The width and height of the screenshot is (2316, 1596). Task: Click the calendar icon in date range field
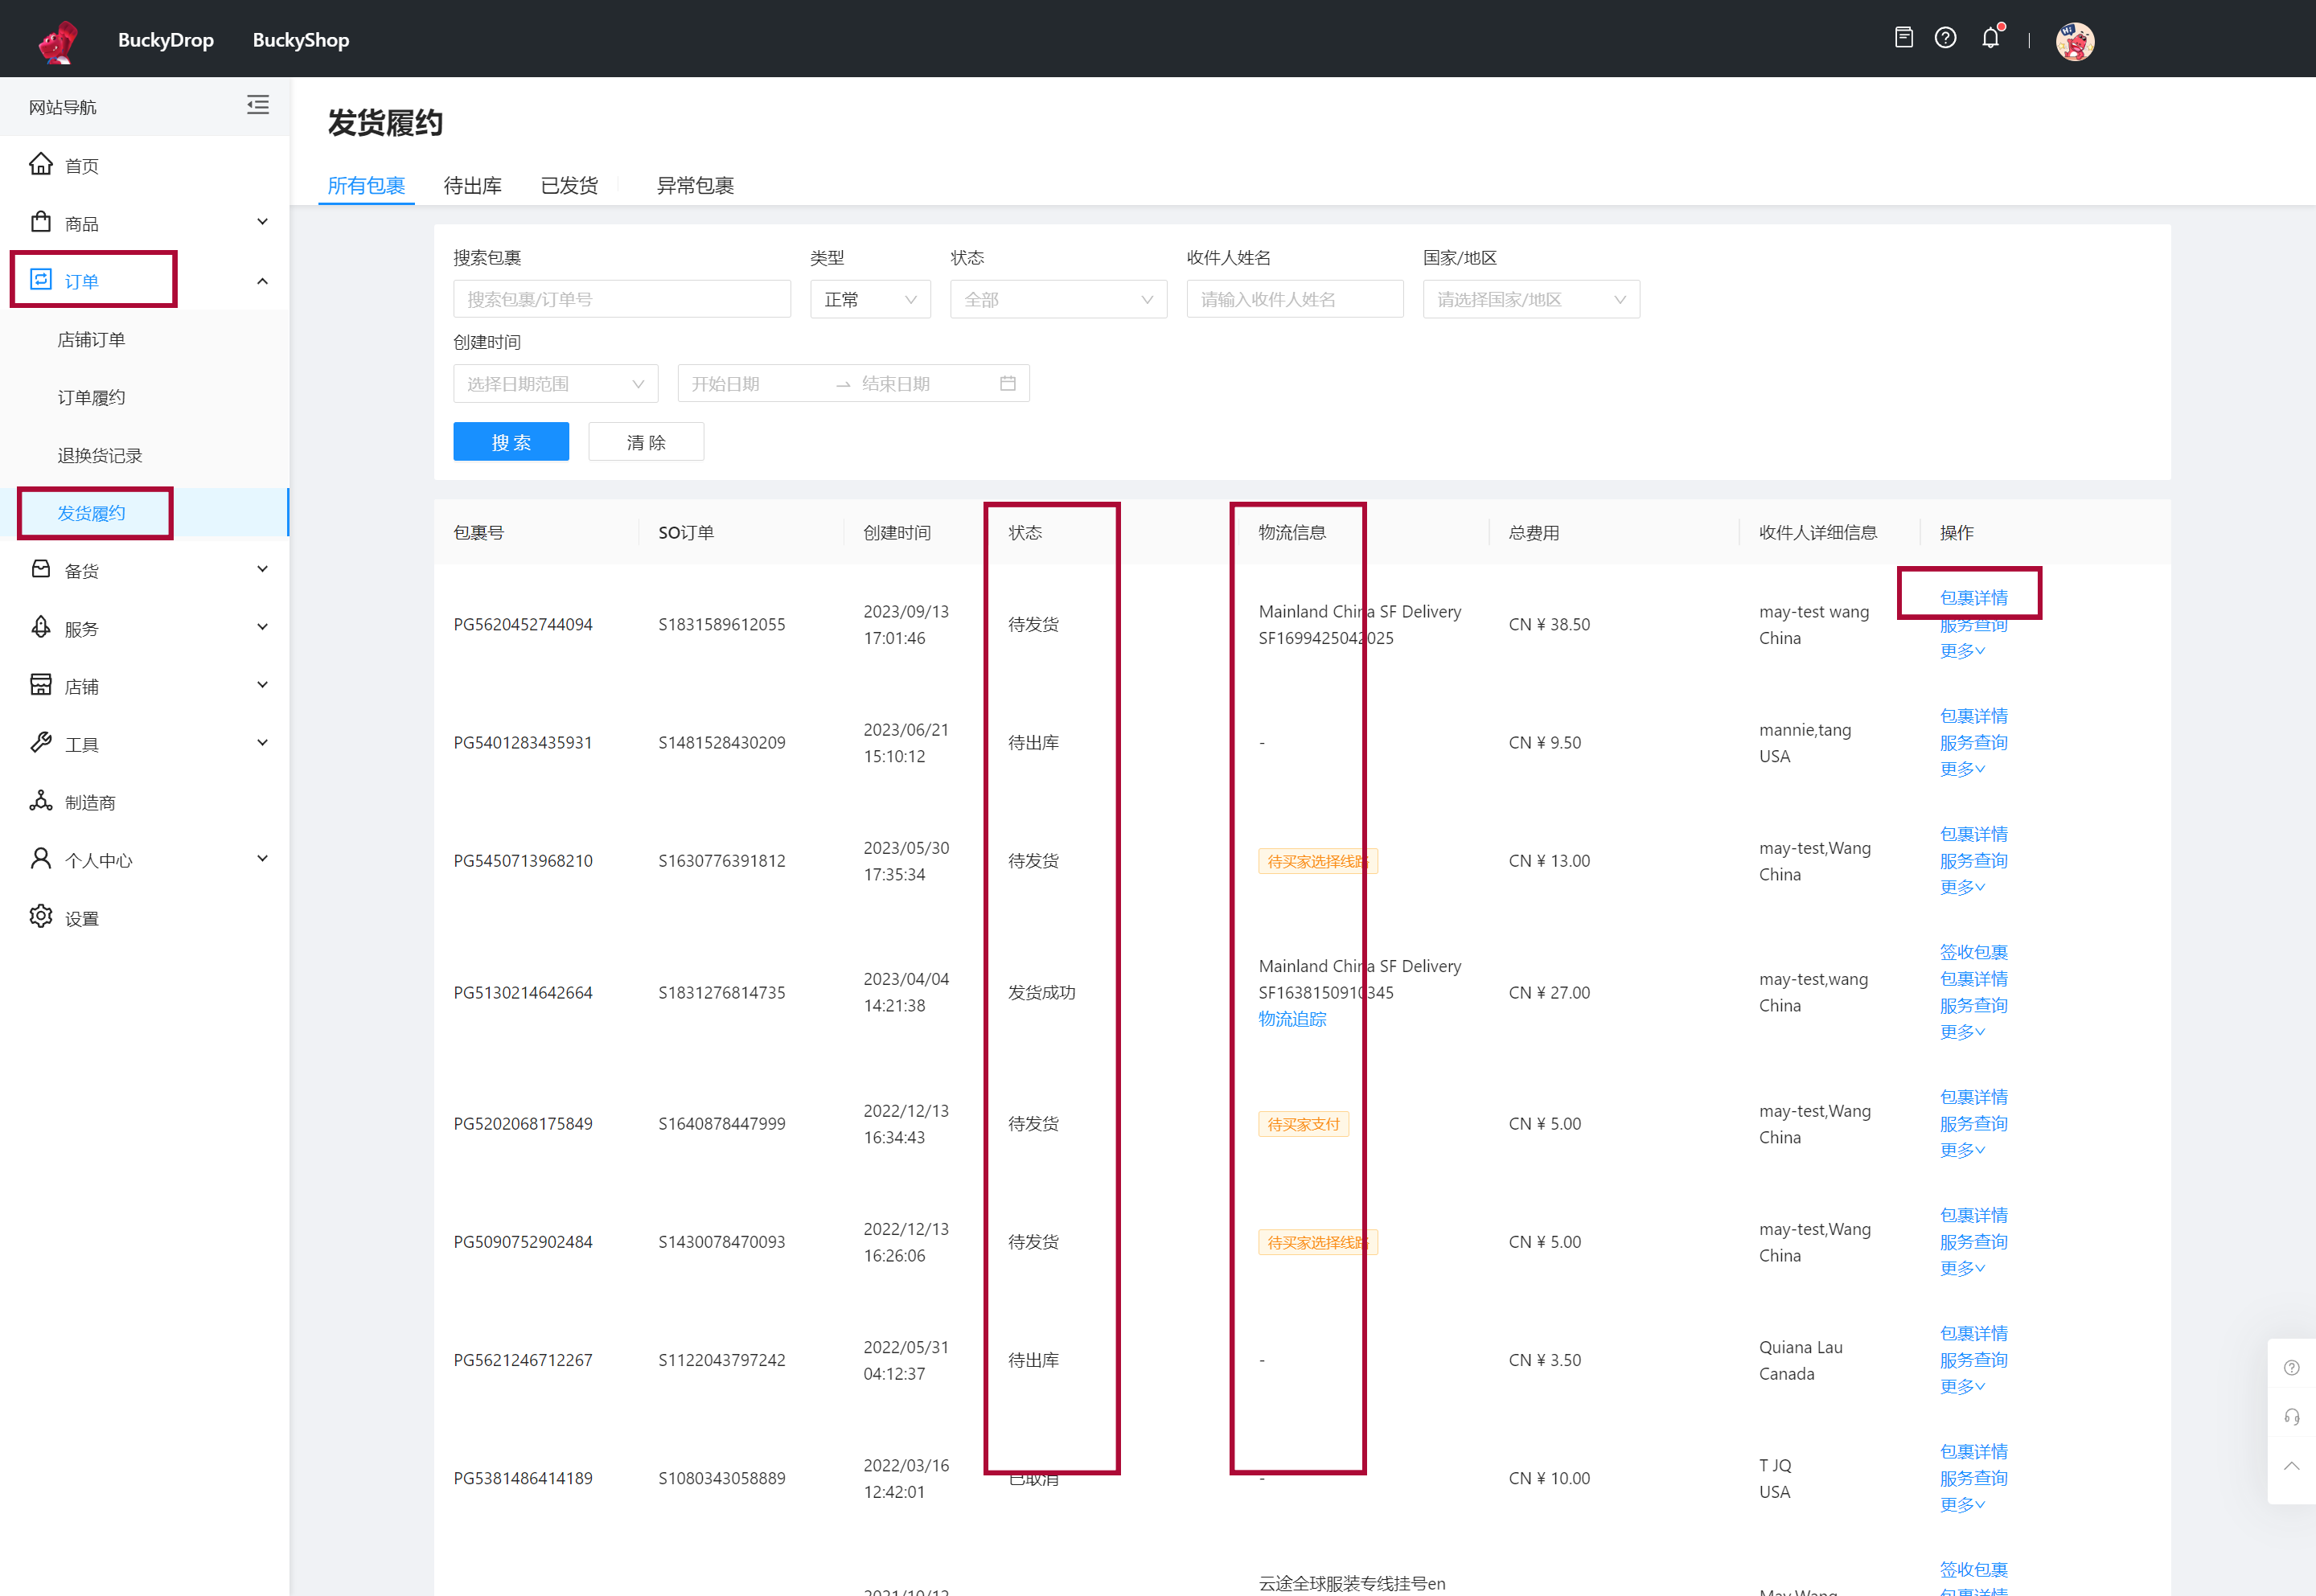click(1008, 383)
